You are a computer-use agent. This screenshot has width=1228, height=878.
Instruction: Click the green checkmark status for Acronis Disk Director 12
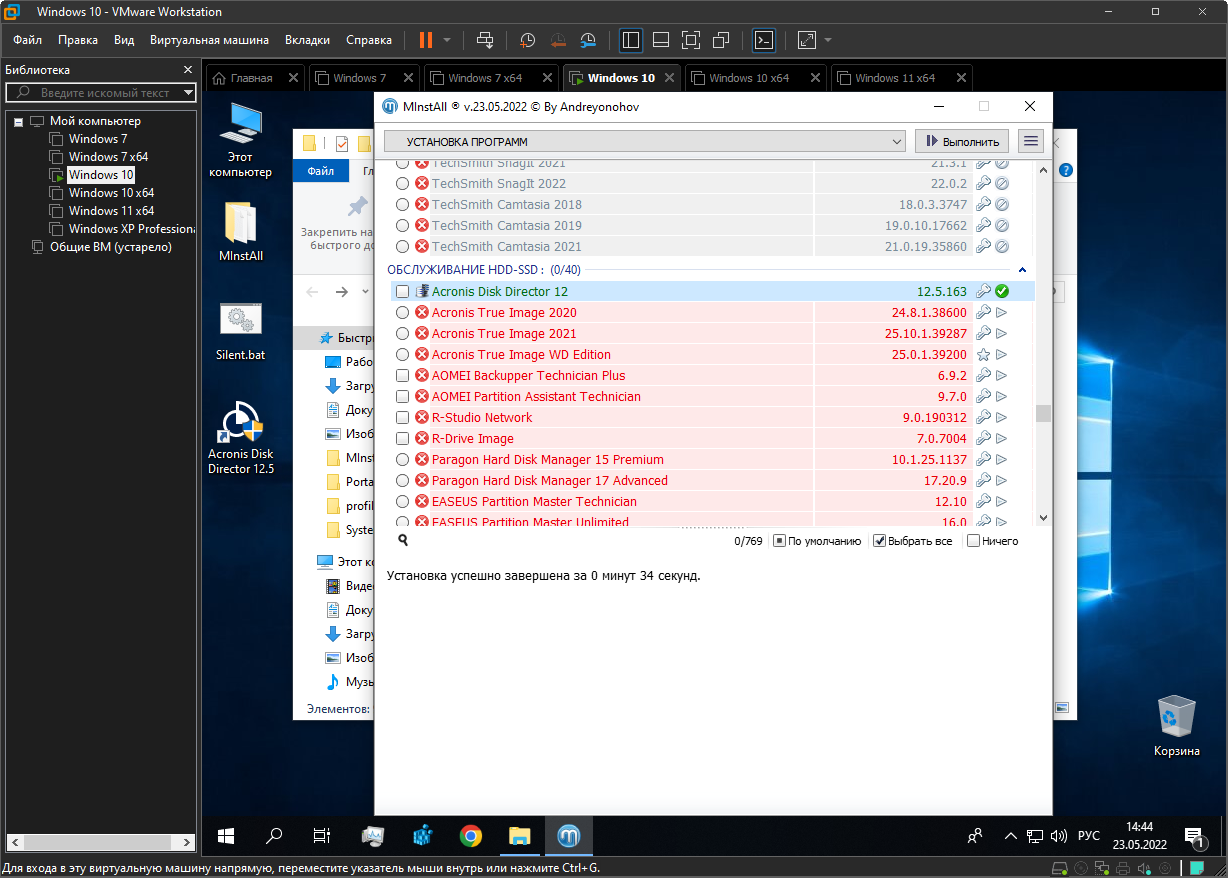(x=1001, y=291)
